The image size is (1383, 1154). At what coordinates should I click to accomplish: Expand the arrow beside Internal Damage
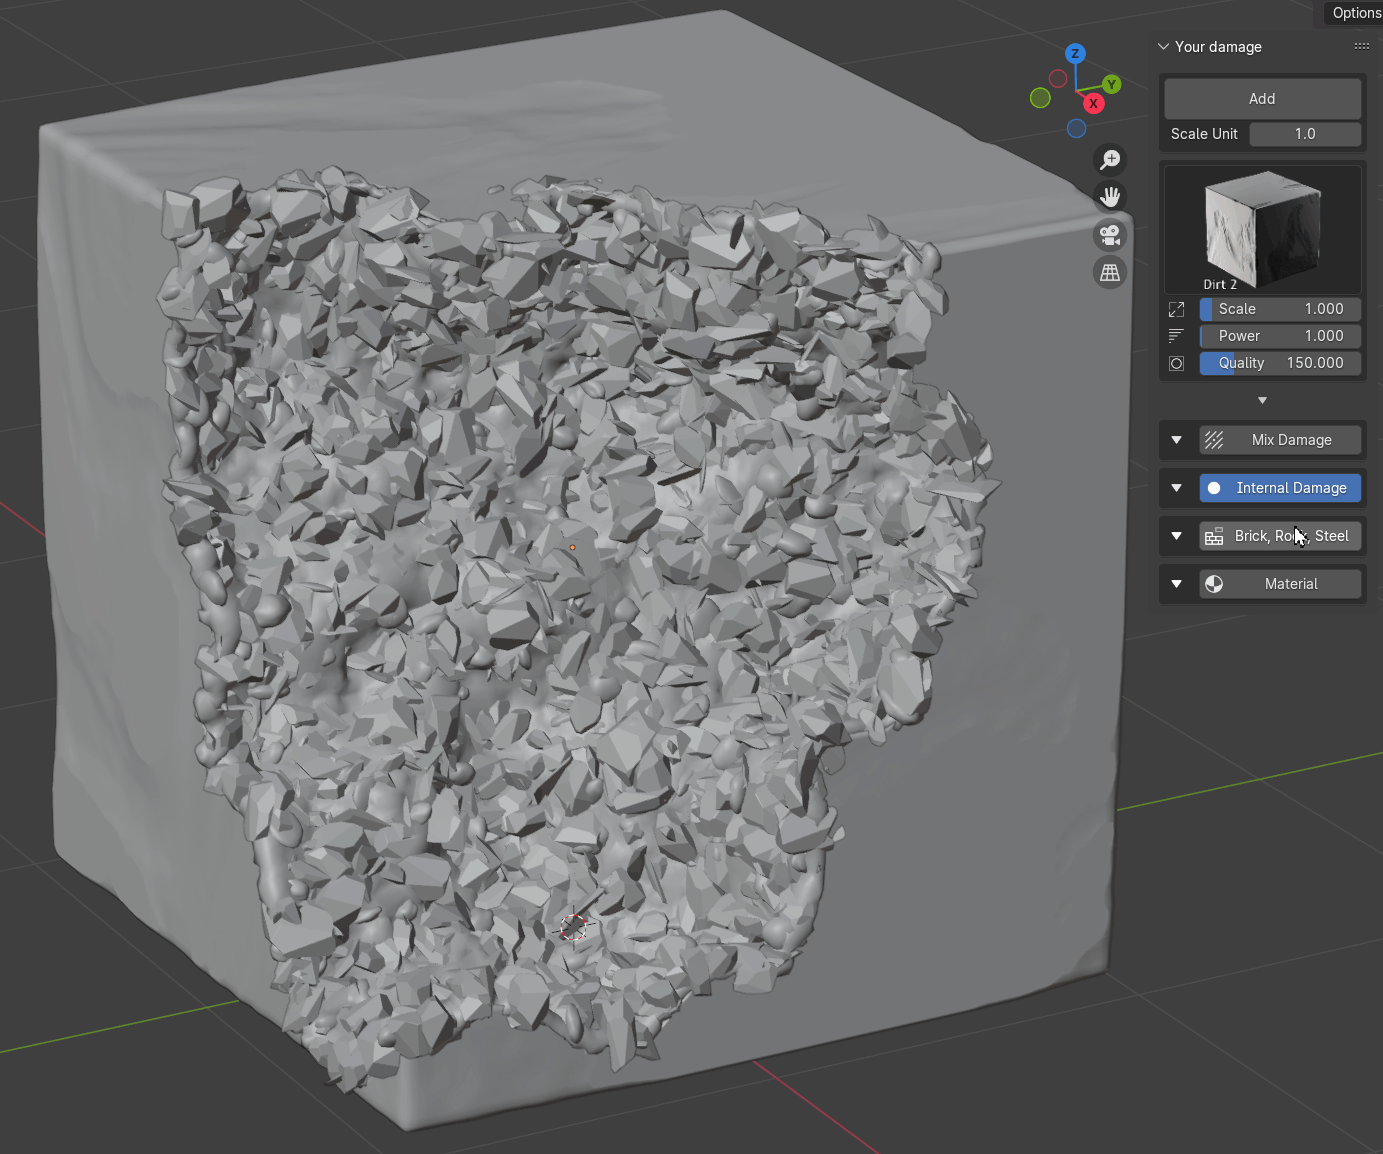tap(1177, 488)
